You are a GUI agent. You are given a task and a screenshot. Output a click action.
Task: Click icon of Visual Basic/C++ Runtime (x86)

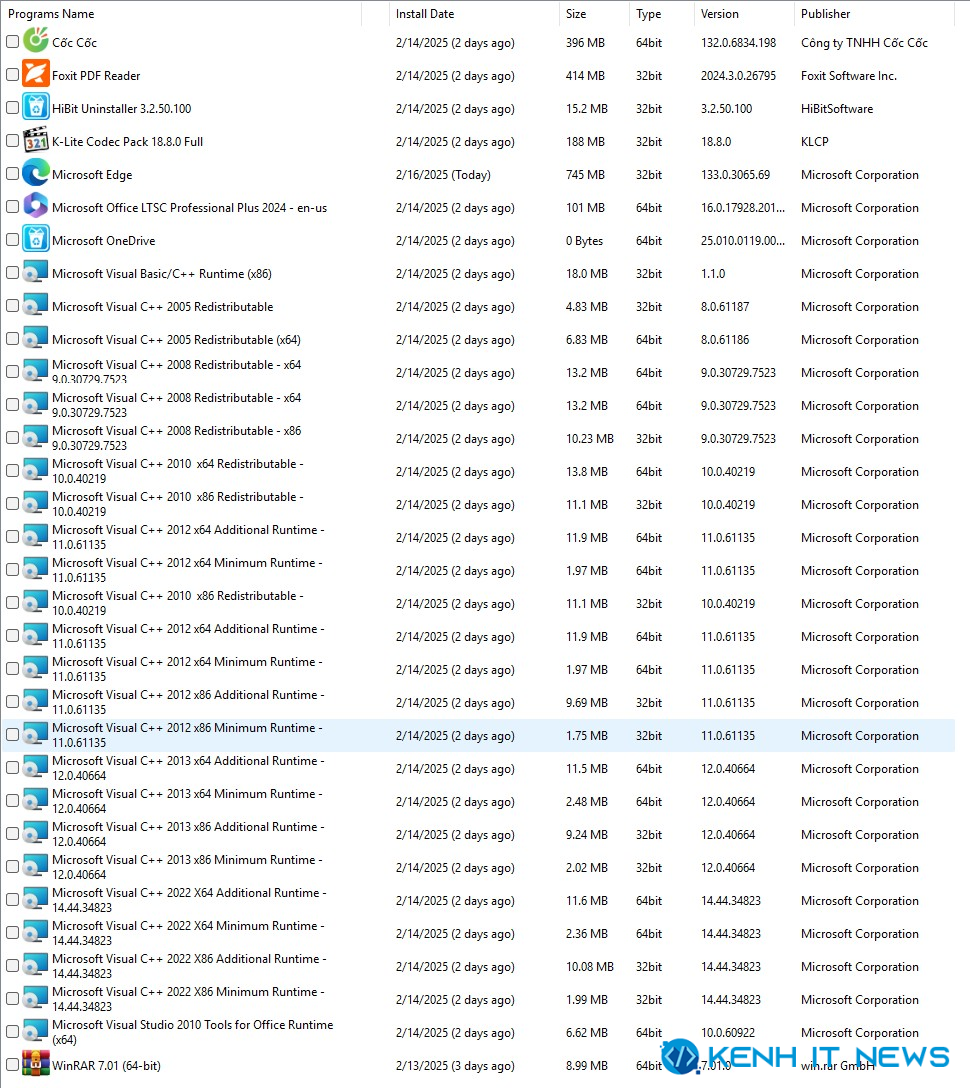pyautogui.click(x=35, y=272)
